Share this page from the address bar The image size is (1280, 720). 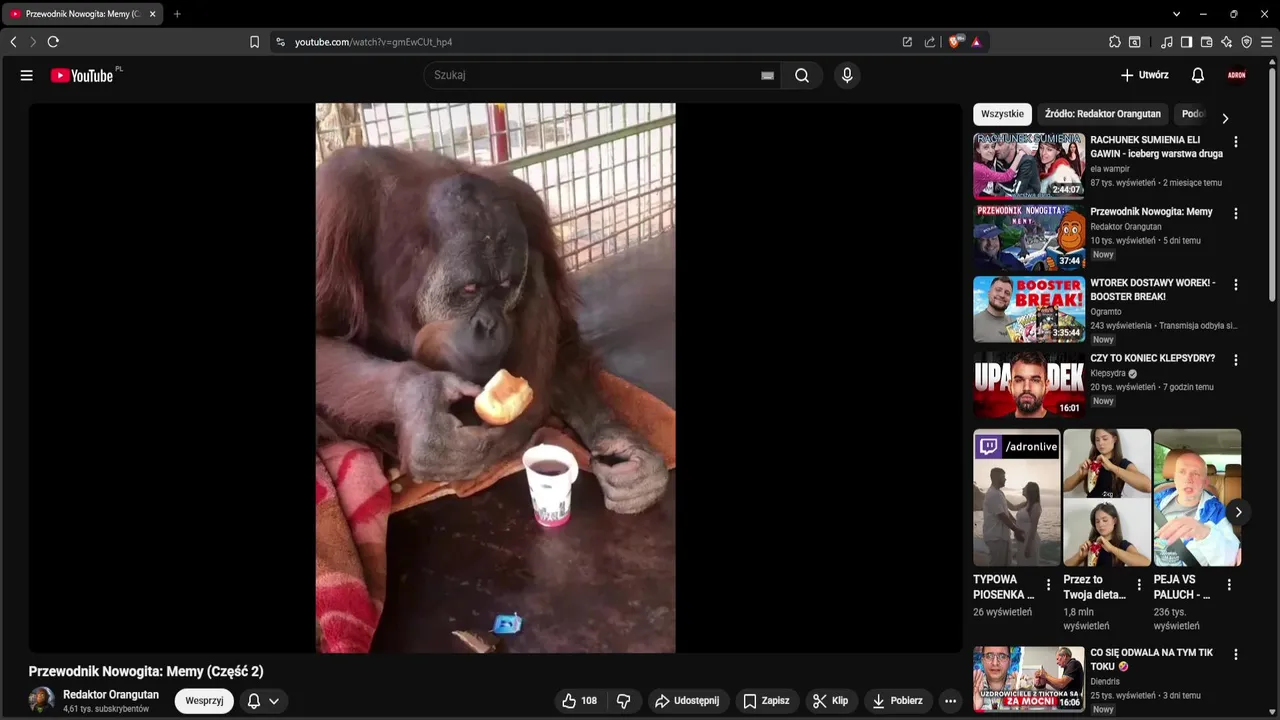tap(930, 42)
